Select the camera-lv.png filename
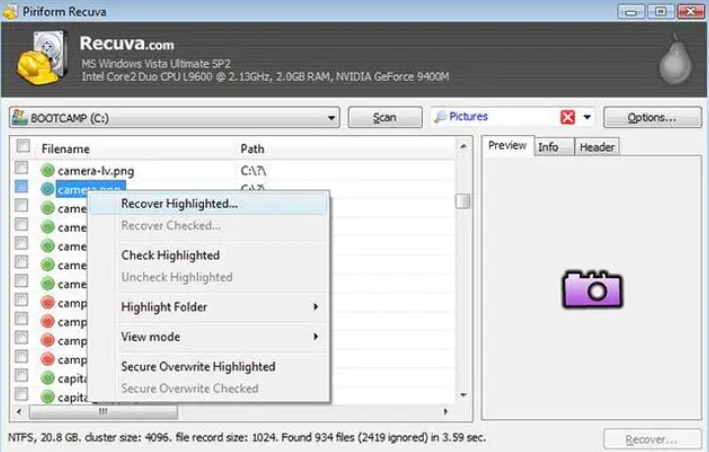This screenshot has height=452, width=709. 96,171
